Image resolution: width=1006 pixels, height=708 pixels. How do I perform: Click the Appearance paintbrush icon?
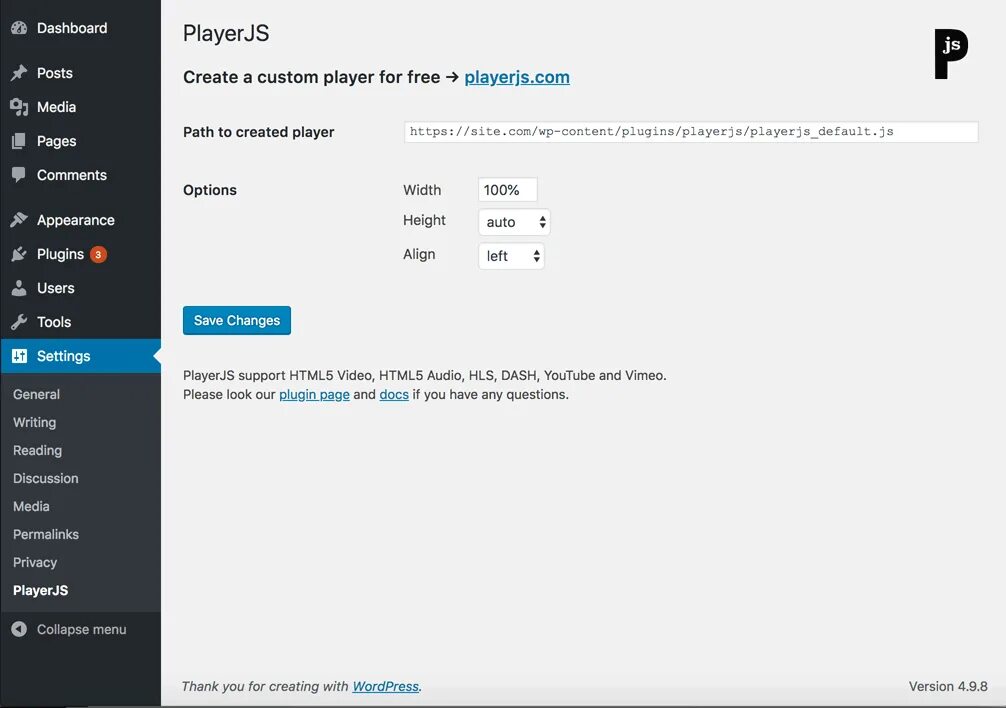[x=19, y=220]
